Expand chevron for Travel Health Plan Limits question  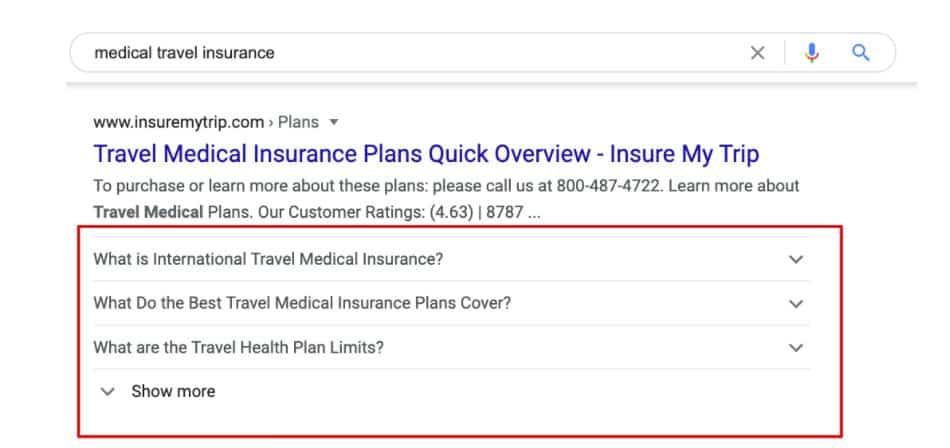796,348
